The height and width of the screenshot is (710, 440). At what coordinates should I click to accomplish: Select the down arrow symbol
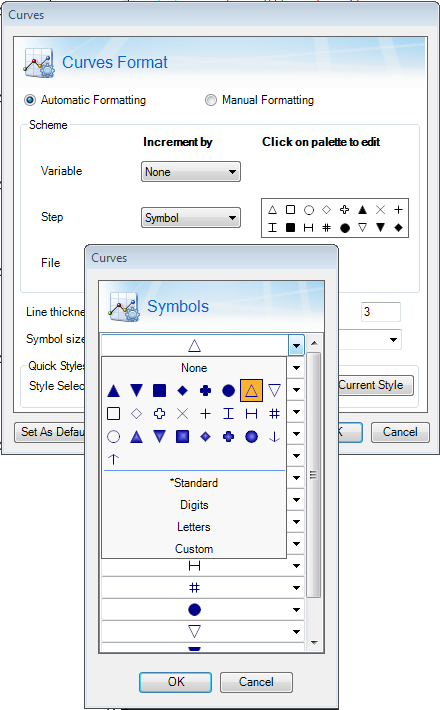click(274, 437)
